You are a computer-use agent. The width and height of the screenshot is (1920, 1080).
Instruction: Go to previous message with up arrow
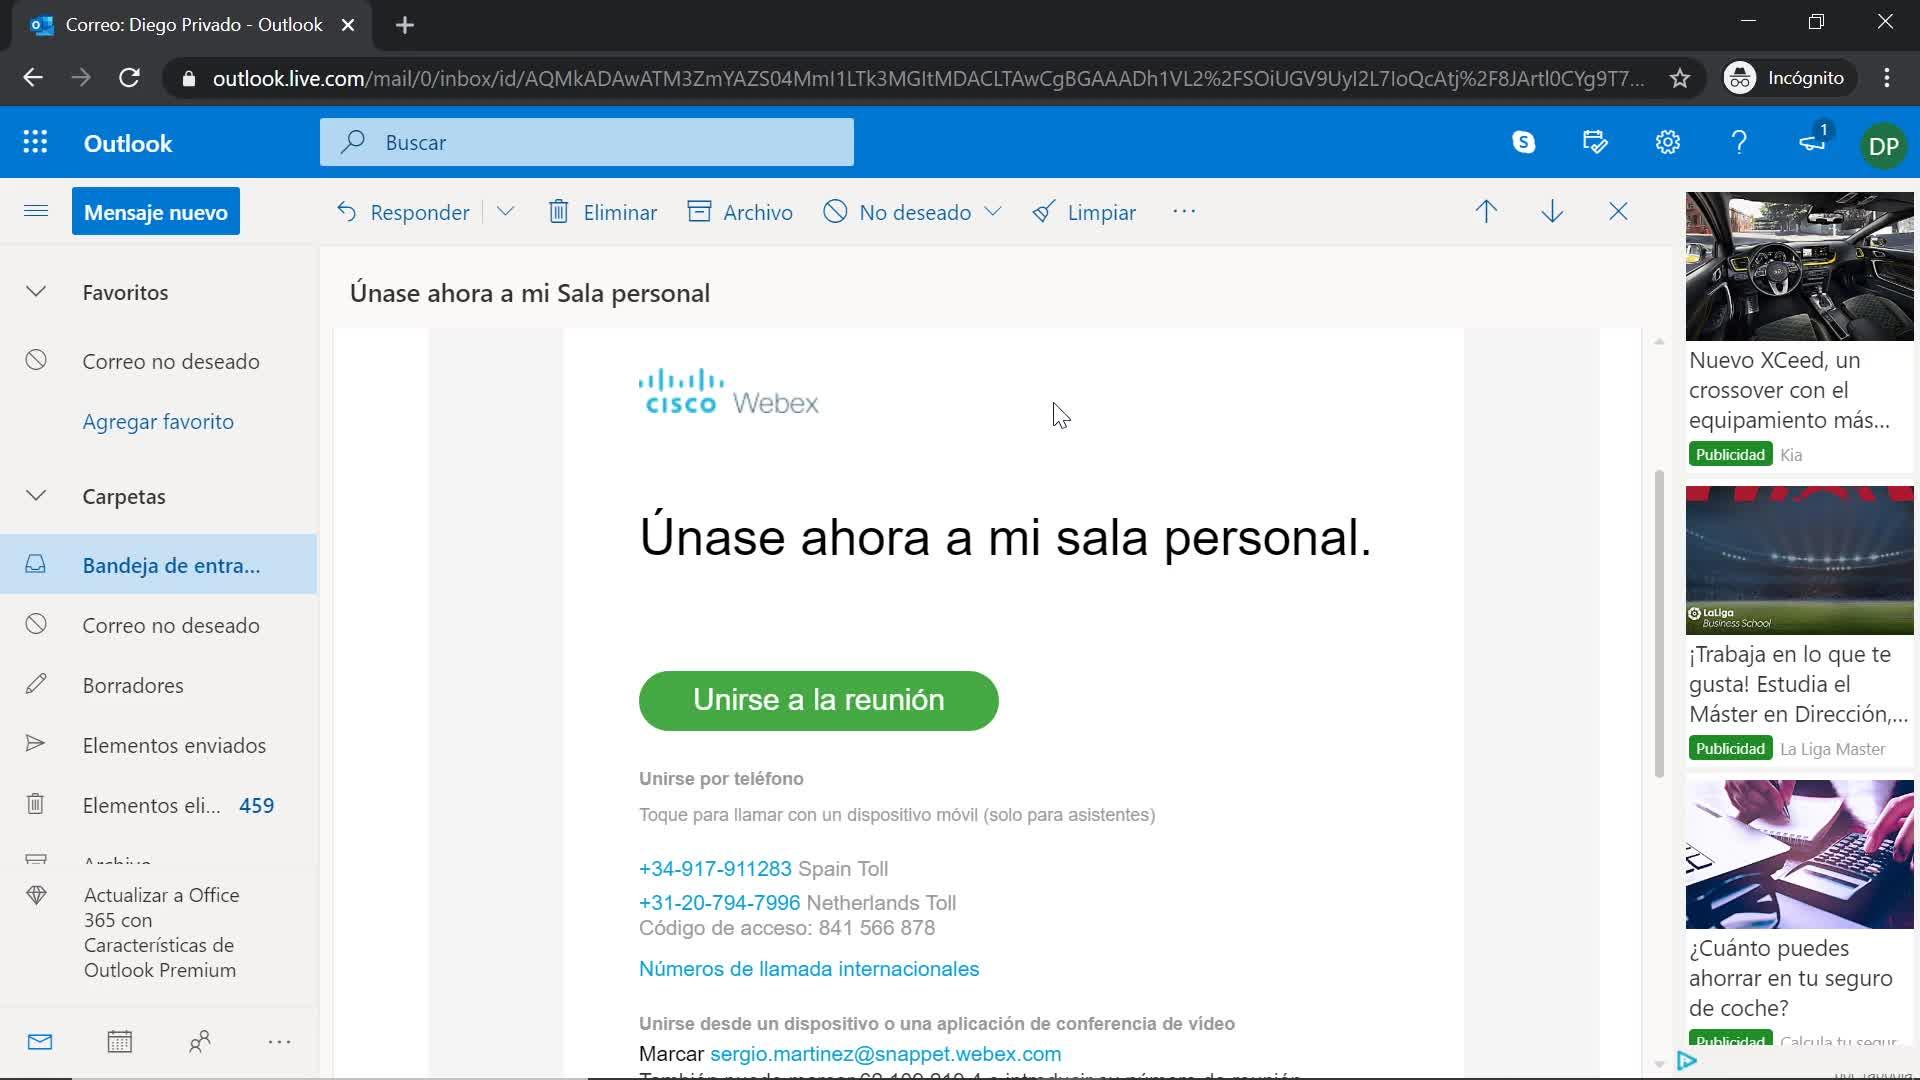point(1486,212)
